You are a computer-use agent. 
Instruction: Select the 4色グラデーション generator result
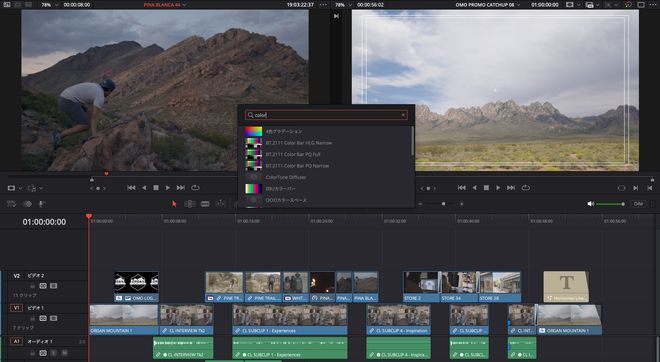(x=326, y=131)
